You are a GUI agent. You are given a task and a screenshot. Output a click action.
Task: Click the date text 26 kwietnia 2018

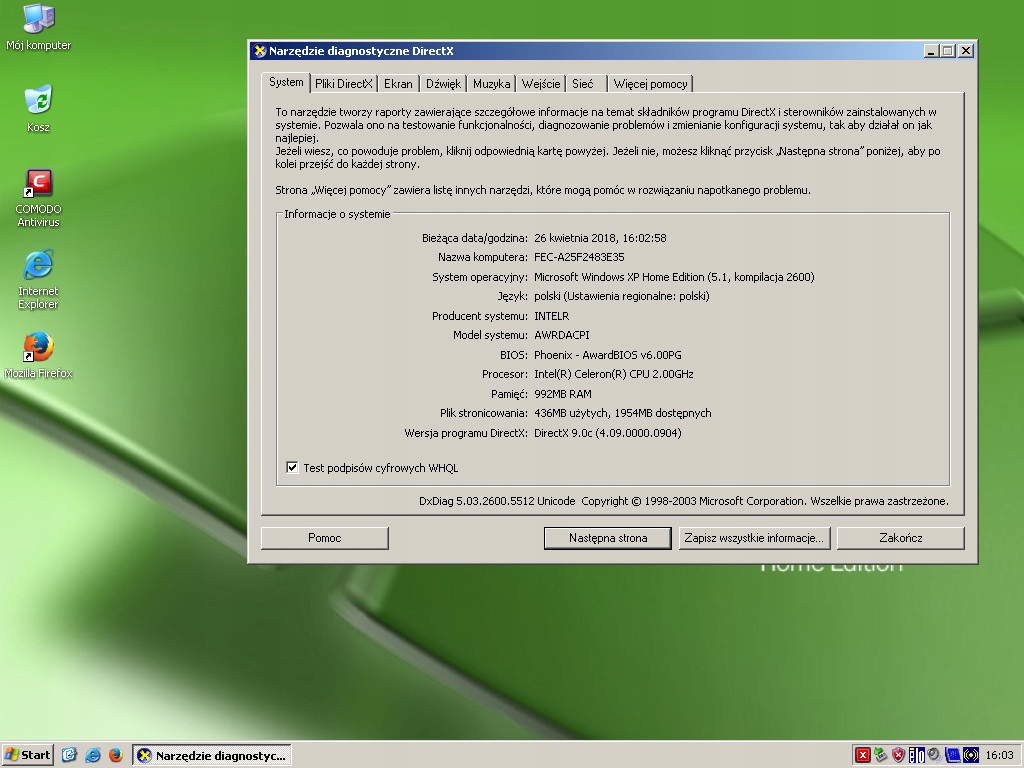click(x=574, y=238)
